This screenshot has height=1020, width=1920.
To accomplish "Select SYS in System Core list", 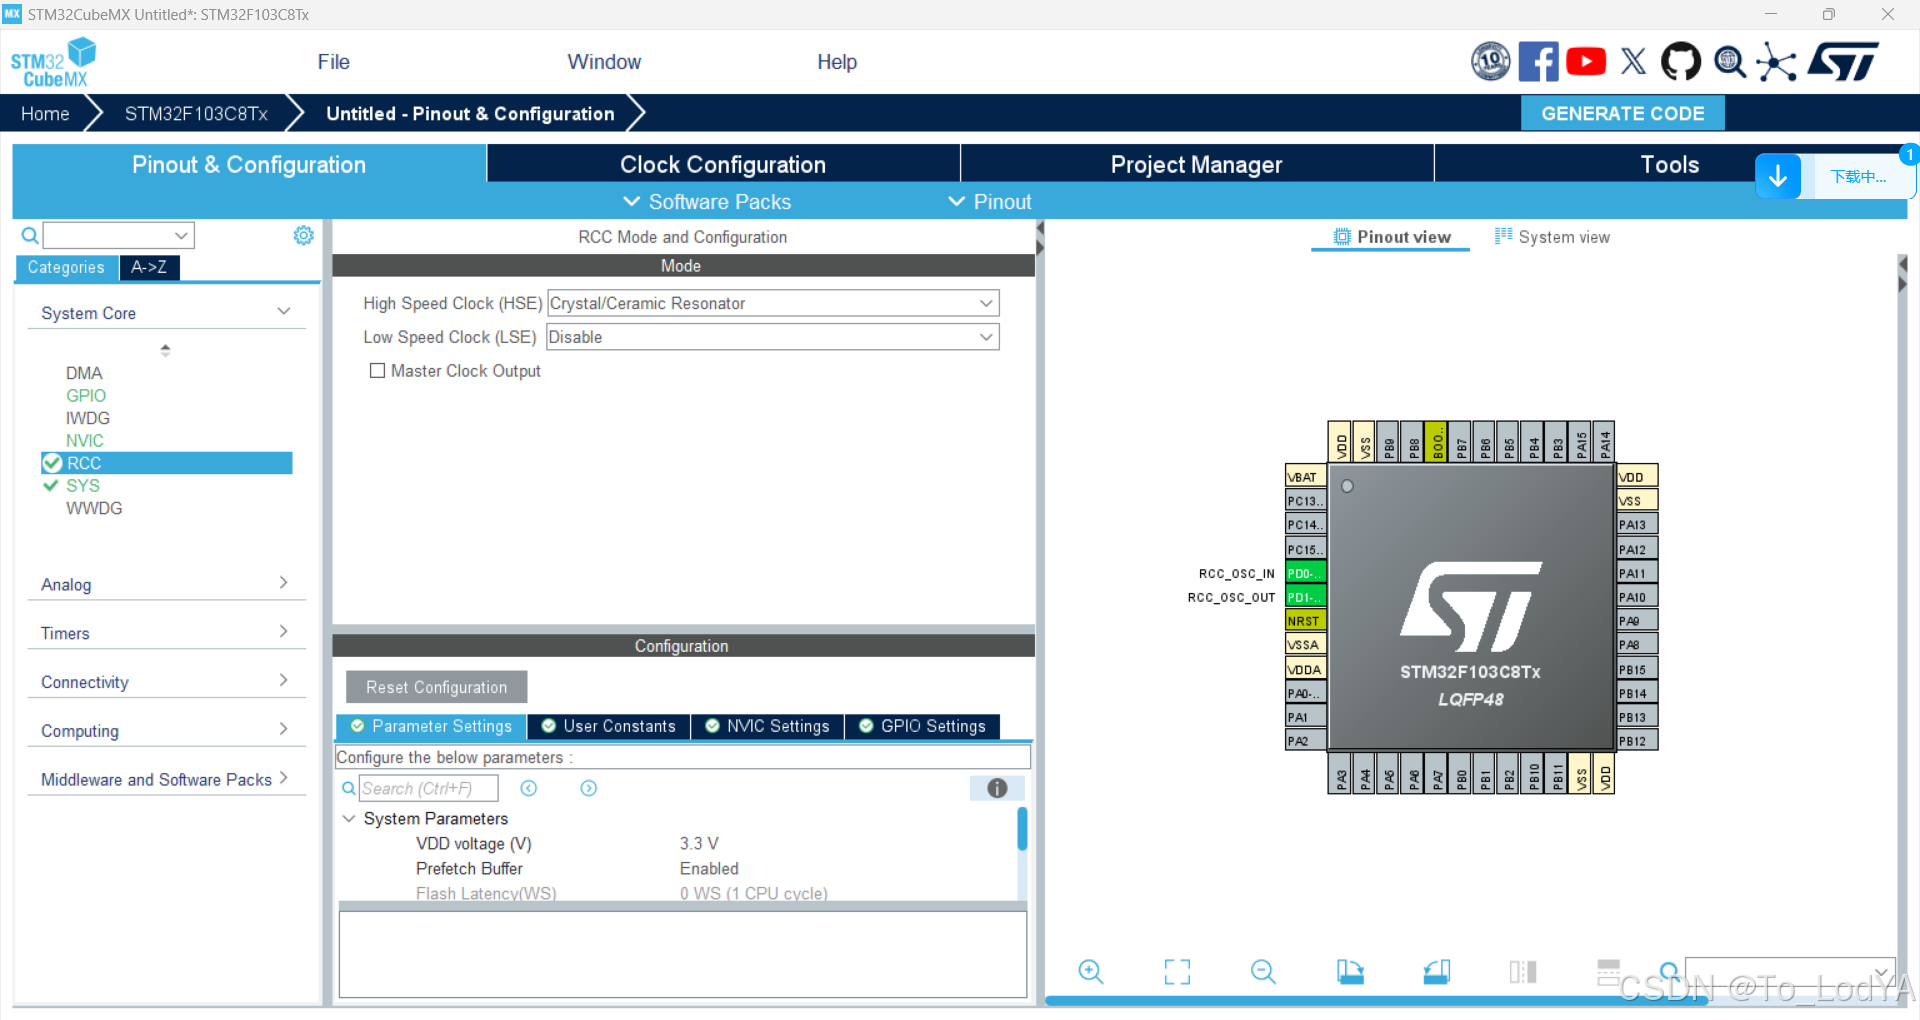I will [x=83, y=486].
